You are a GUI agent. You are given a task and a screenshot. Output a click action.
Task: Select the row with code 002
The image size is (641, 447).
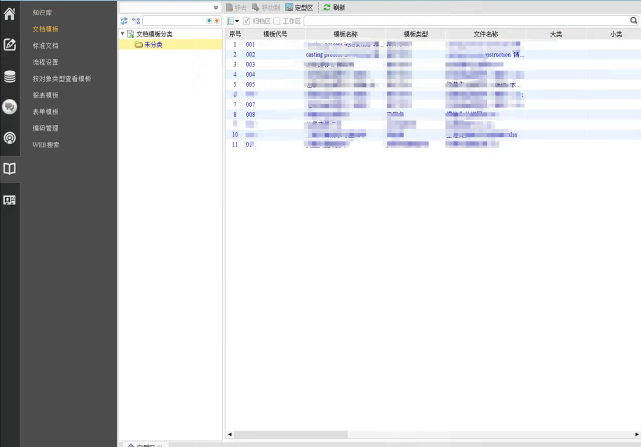[433, 54]
